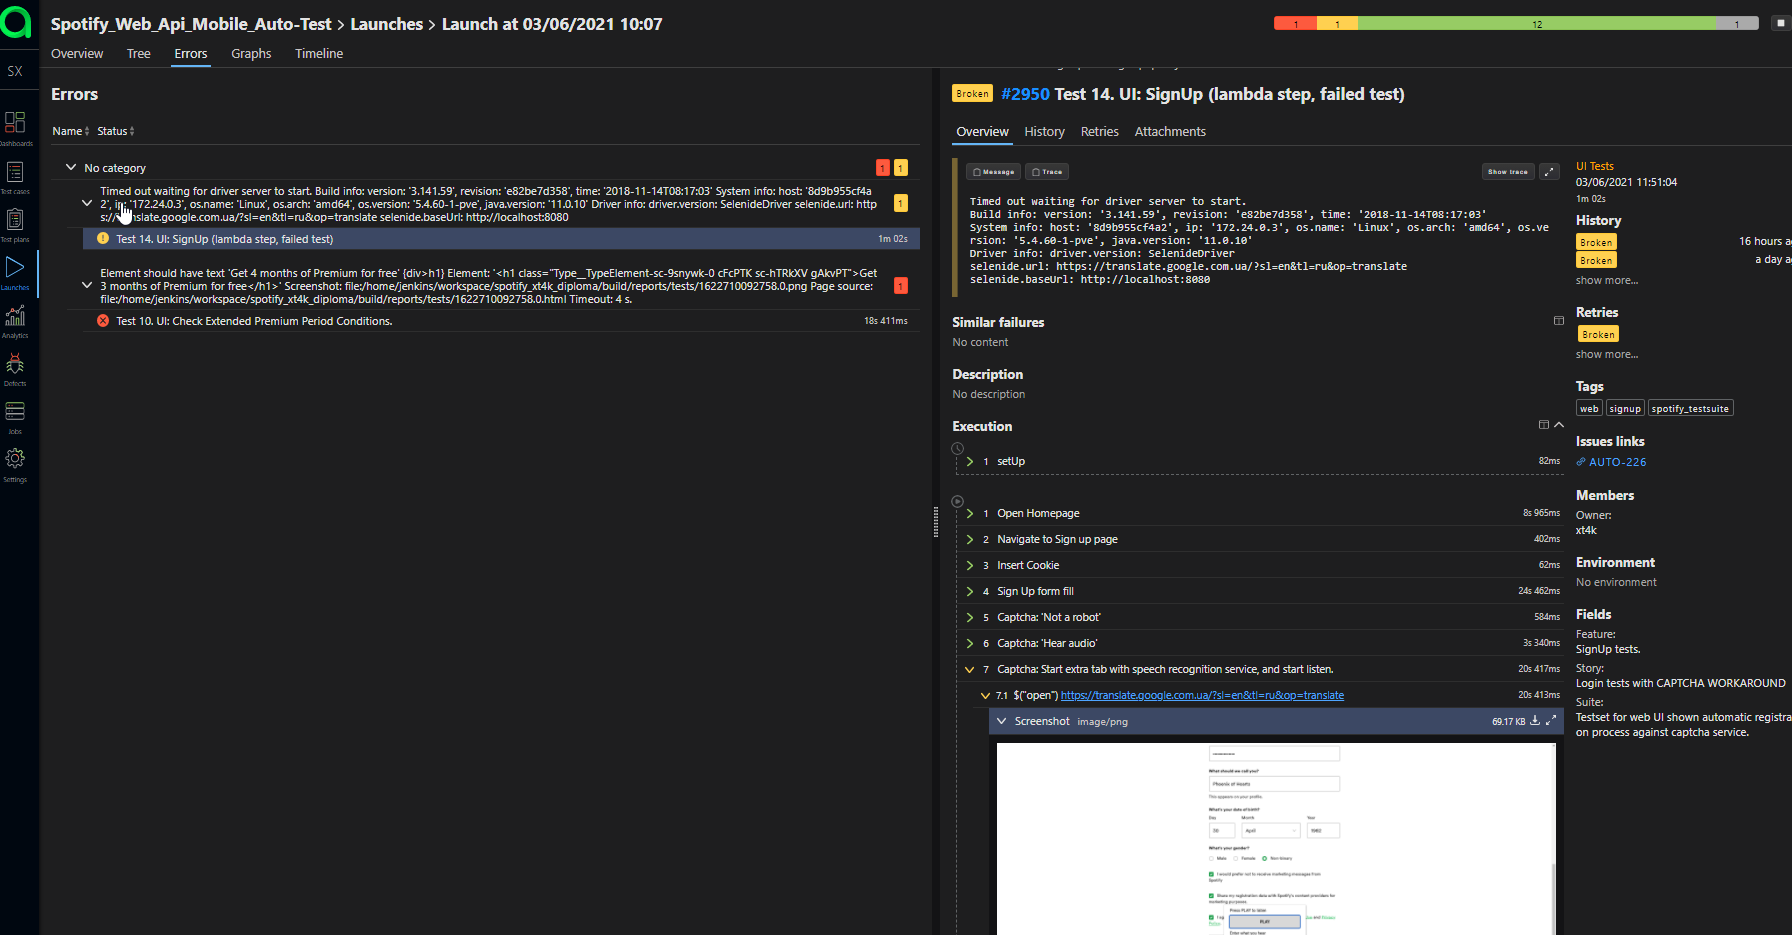Open Settings from the sidebar
The width and height of the screenshot is (1792, 935).
click(15, 461)
